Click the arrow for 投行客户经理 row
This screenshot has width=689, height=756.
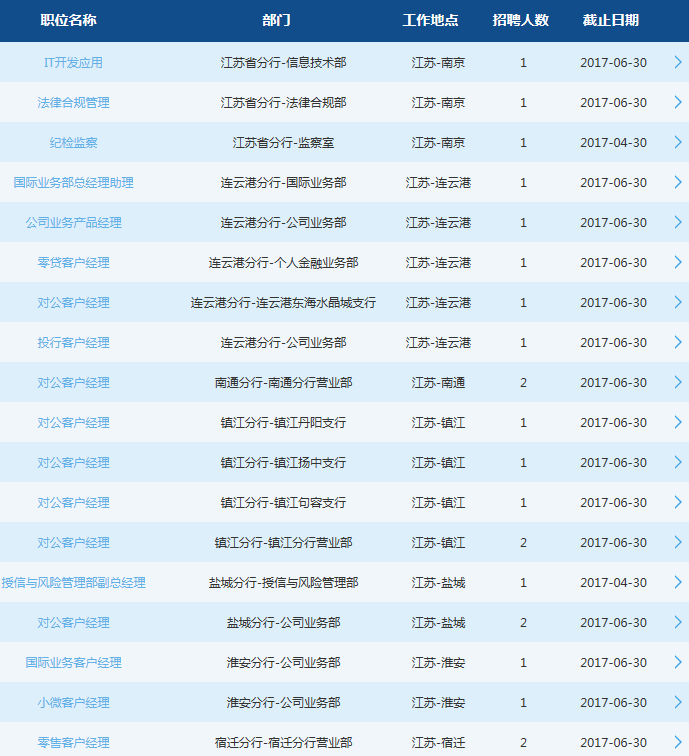(677, 342)
